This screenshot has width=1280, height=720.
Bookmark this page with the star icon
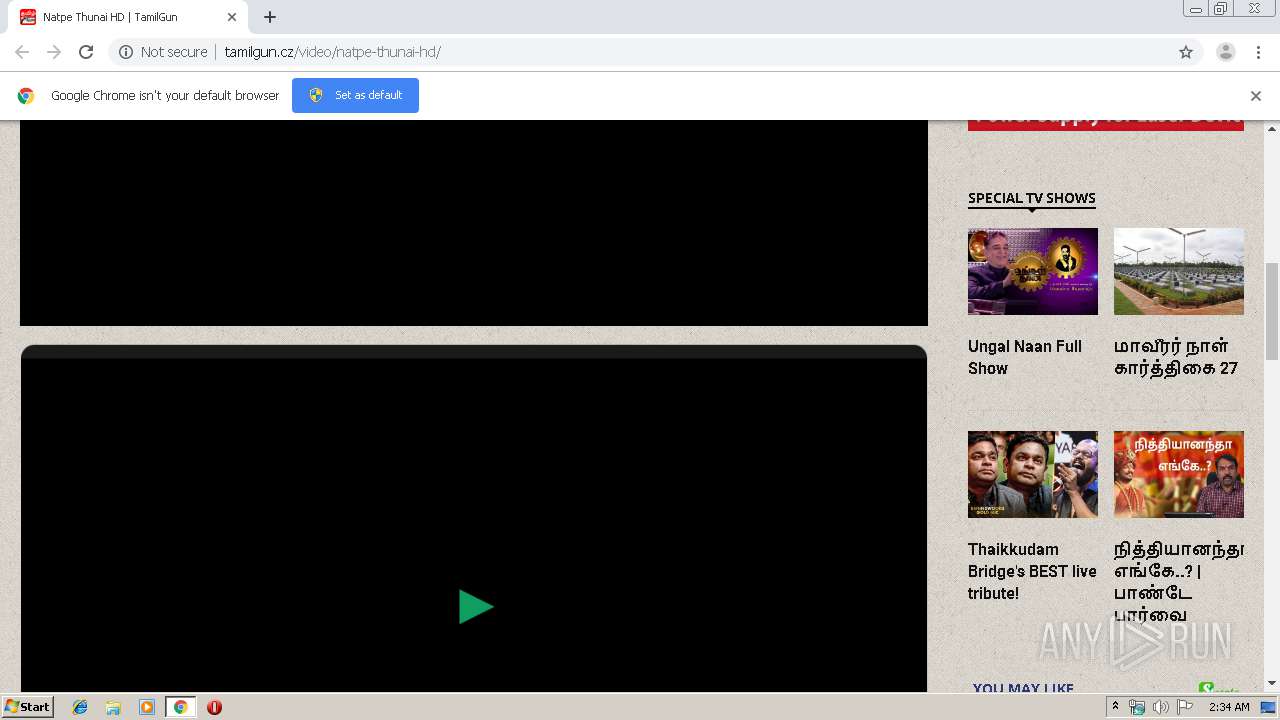coord(1186,52)
